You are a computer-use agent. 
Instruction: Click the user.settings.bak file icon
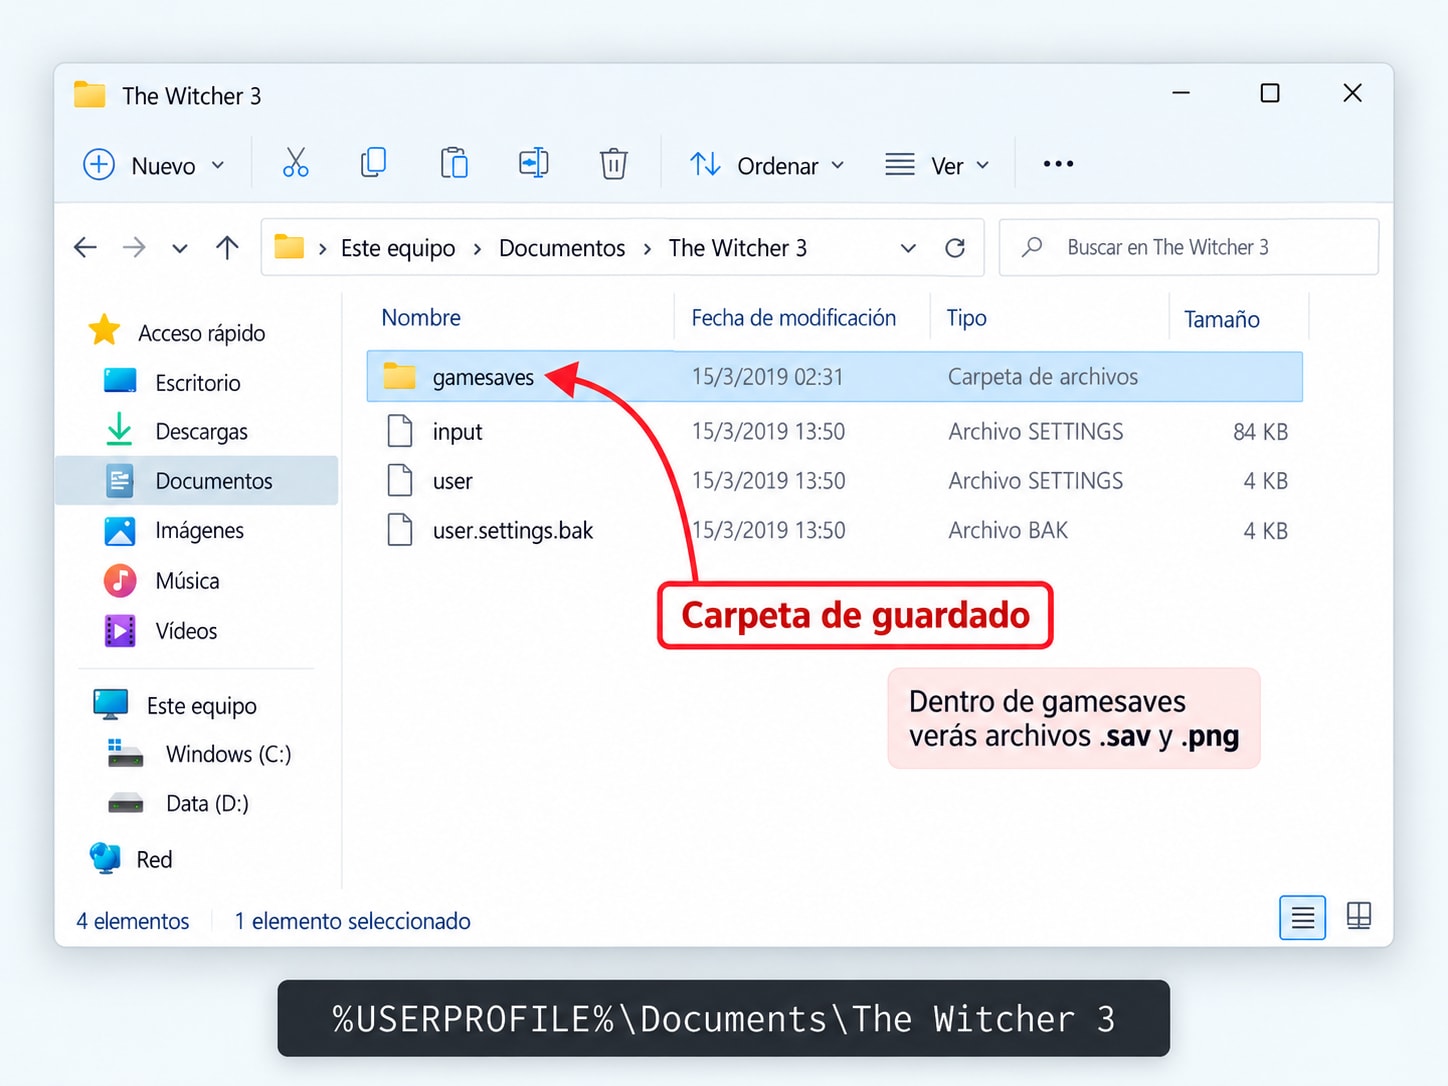pos(400,529)
